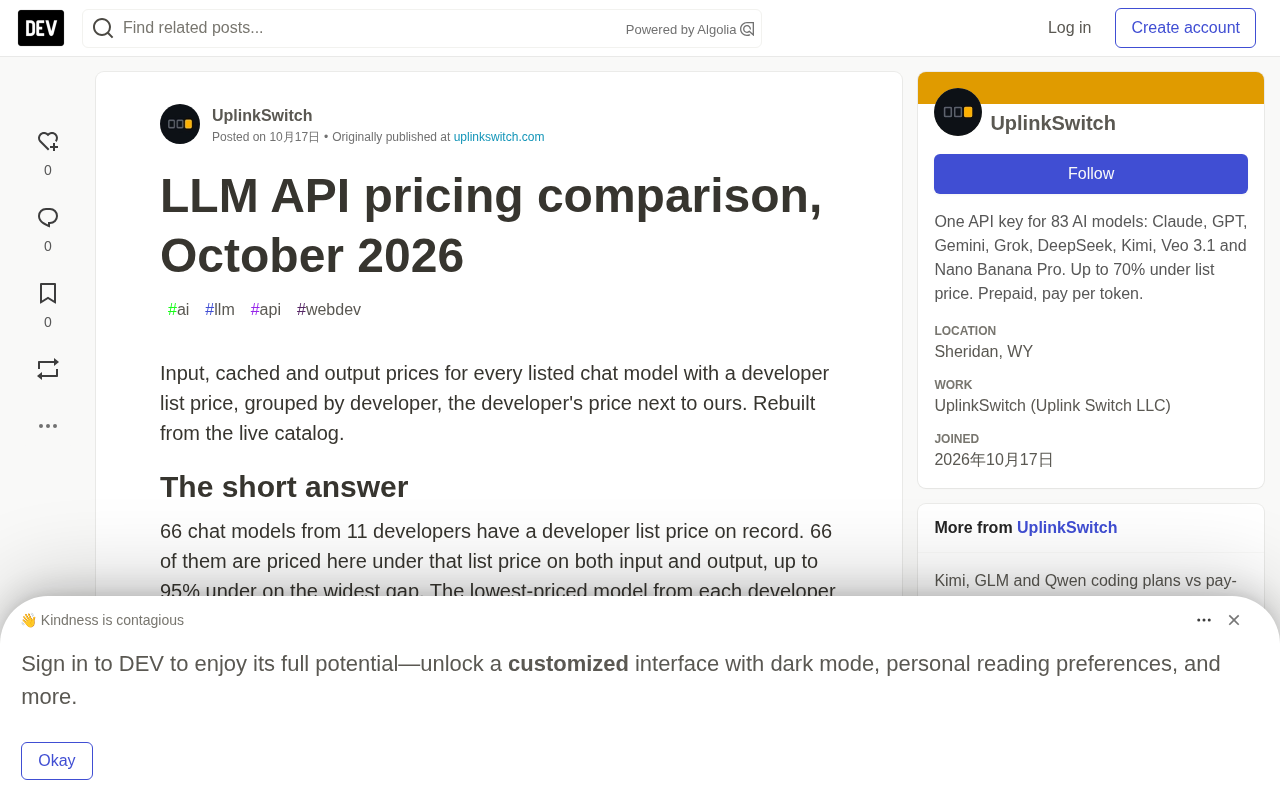
Task: Open the #llm tag
Action: point(220,310)
